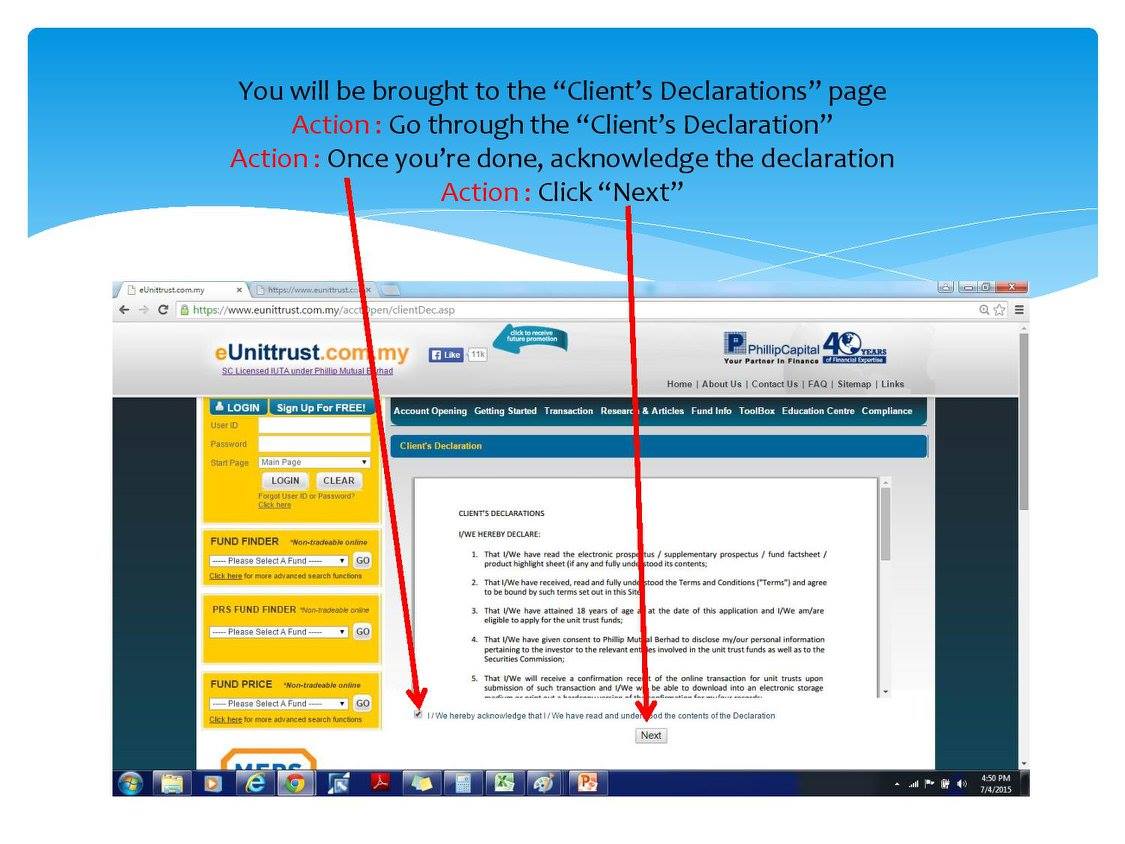Image resolution: width=1125 pixels, height=844 pixels.
Task: Open the Account Opening menu
Action: click(x=430, y=411)
